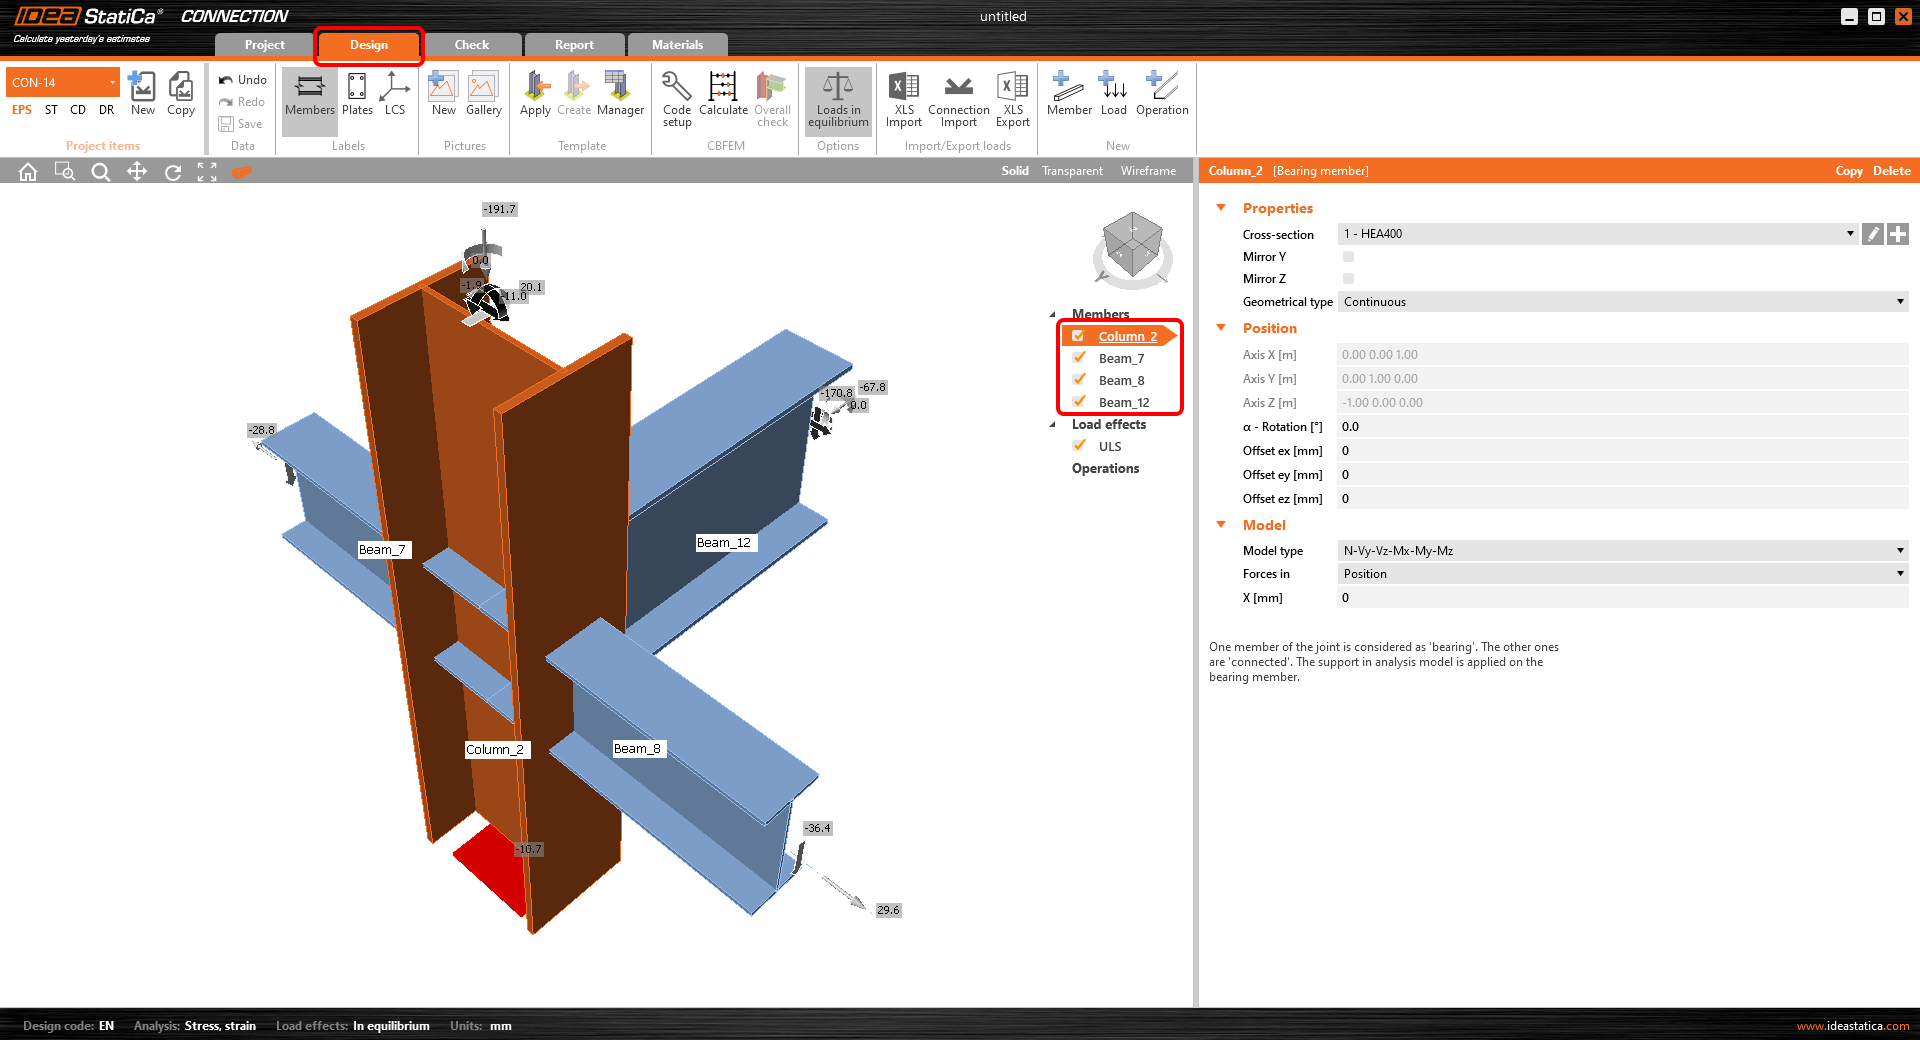
Task: Click Delete for Column_2 member
Action: 1891,171
